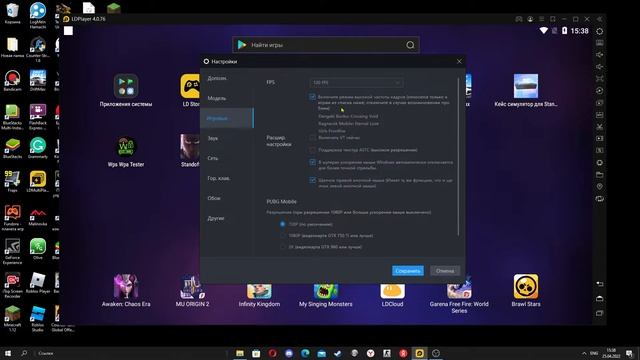
Task: Toggle right mouse button click checkbox
Action: (312, 180)
